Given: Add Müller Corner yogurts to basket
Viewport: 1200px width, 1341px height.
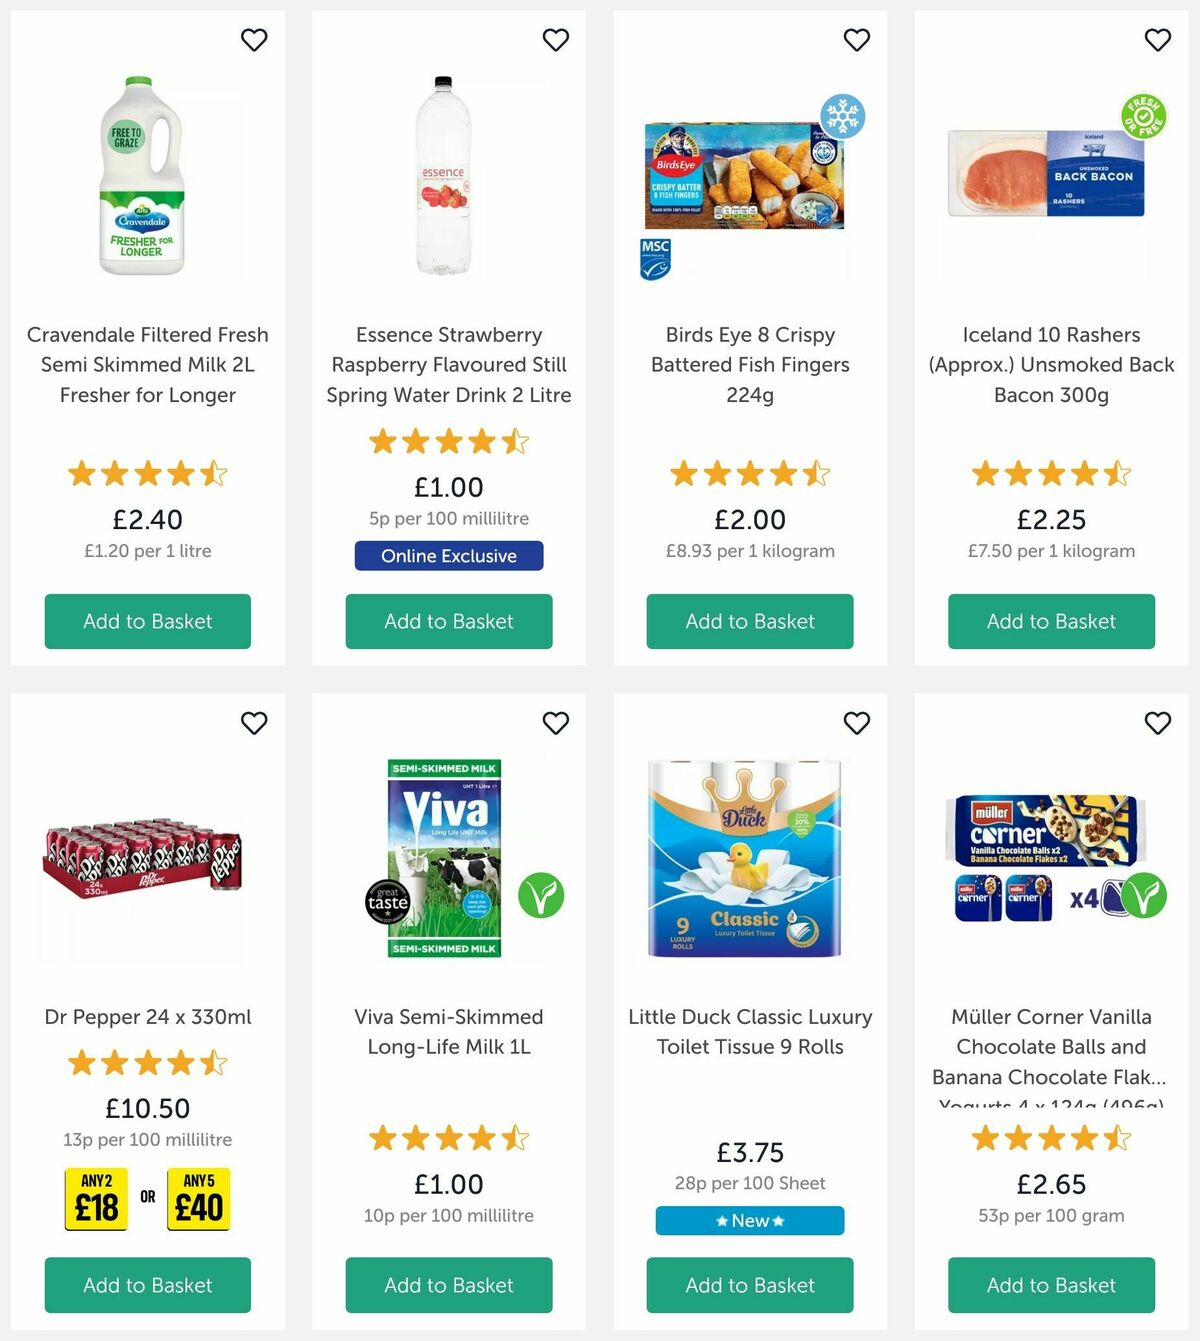Looking at the screenshot, I should click(x=1049, y=1286).
